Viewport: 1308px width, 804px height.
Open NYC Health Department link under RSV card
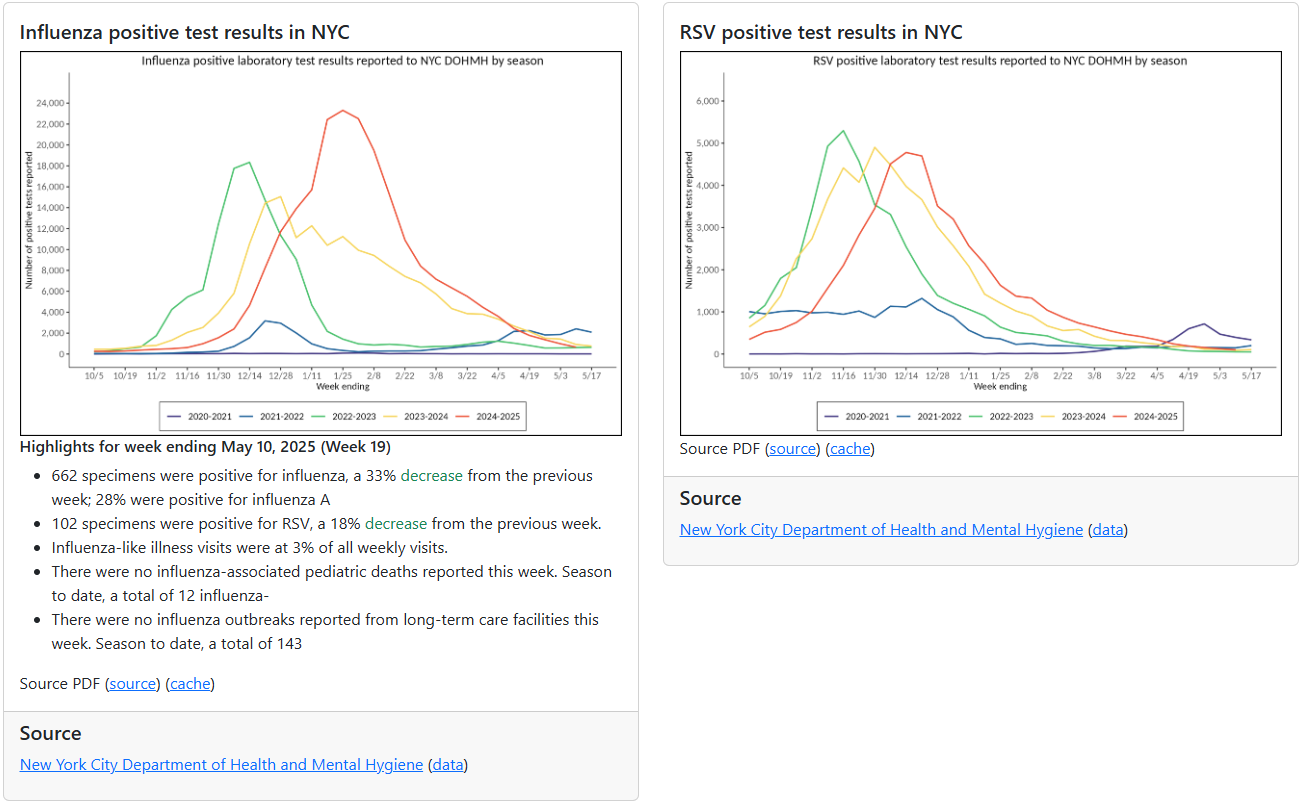(881, 530)
